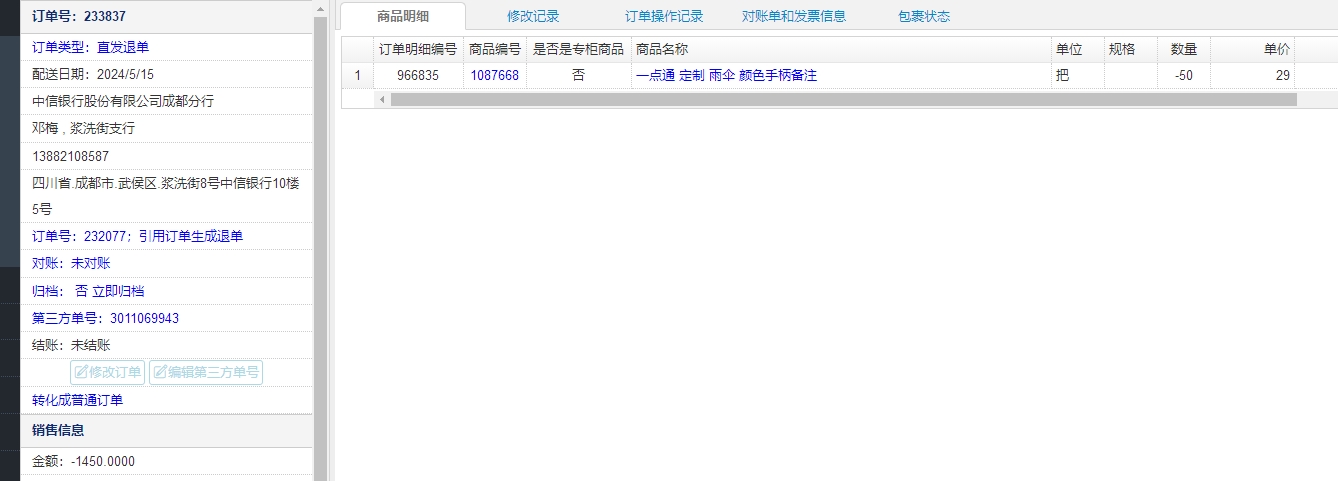
Task: Open the 订单操作记录 tab
Action: click(664, 16)
